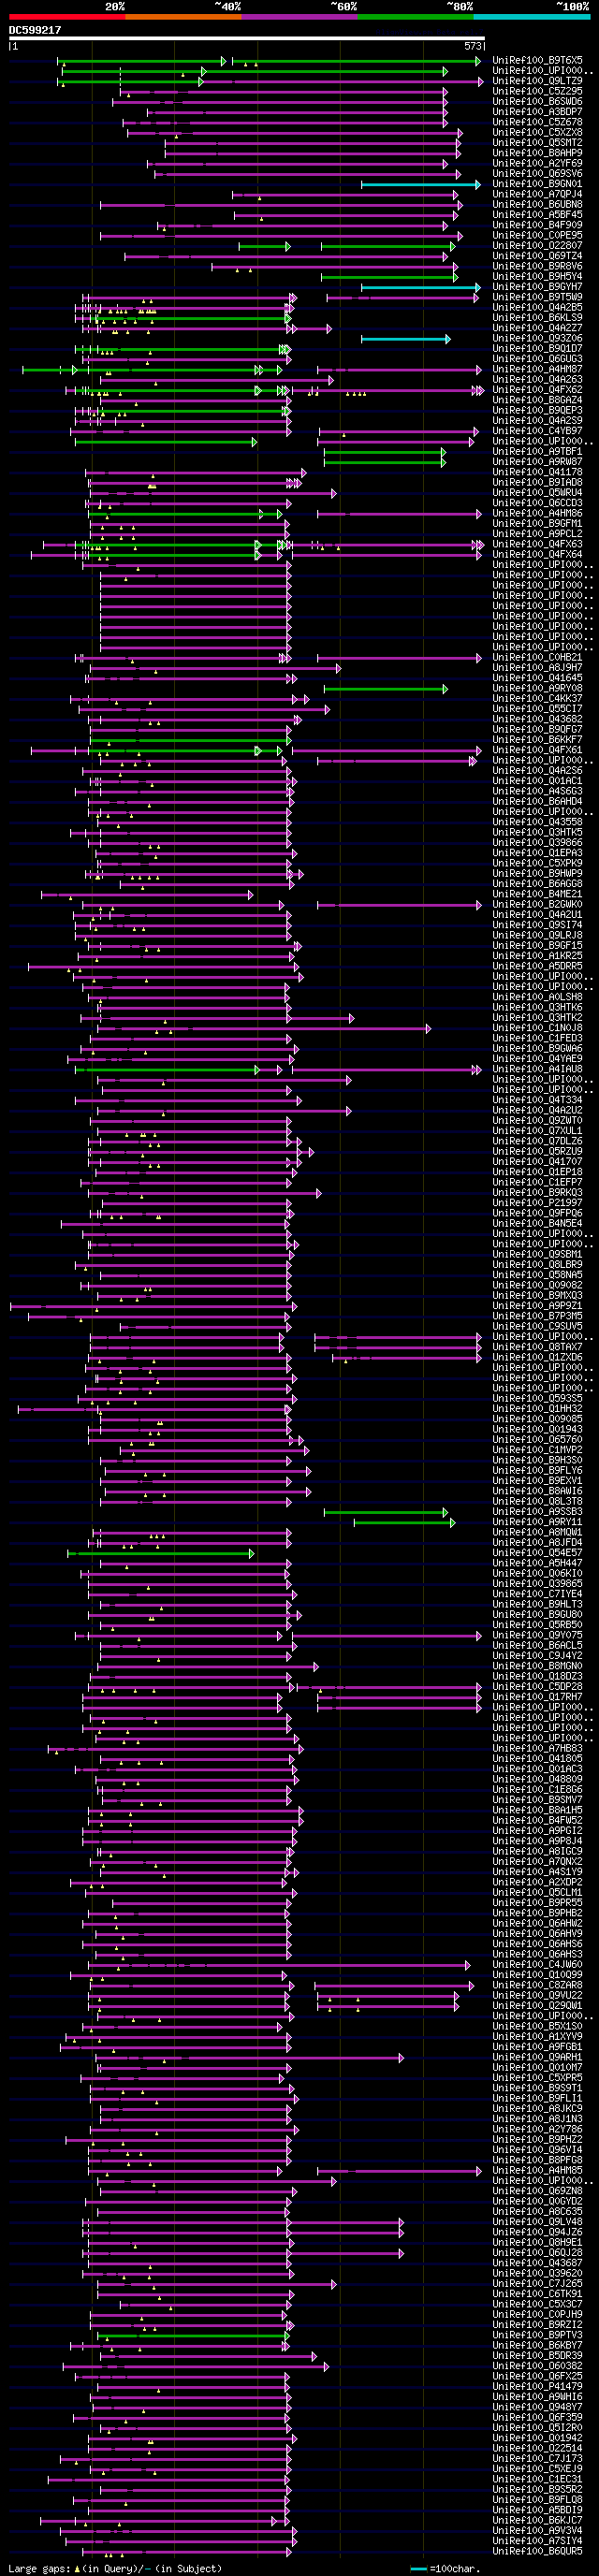Click the purple ~60% identity legend segment
Viewport: 599px width, 2576px height.
(299, 17)
